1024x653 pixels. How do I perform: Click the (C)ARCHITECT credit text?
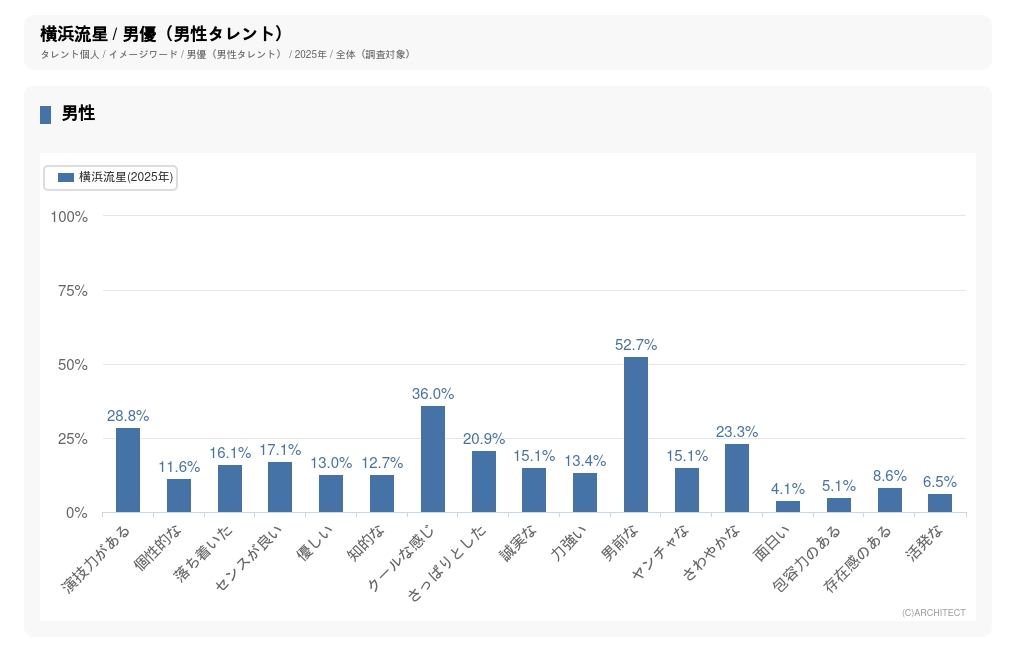(933, 613)
